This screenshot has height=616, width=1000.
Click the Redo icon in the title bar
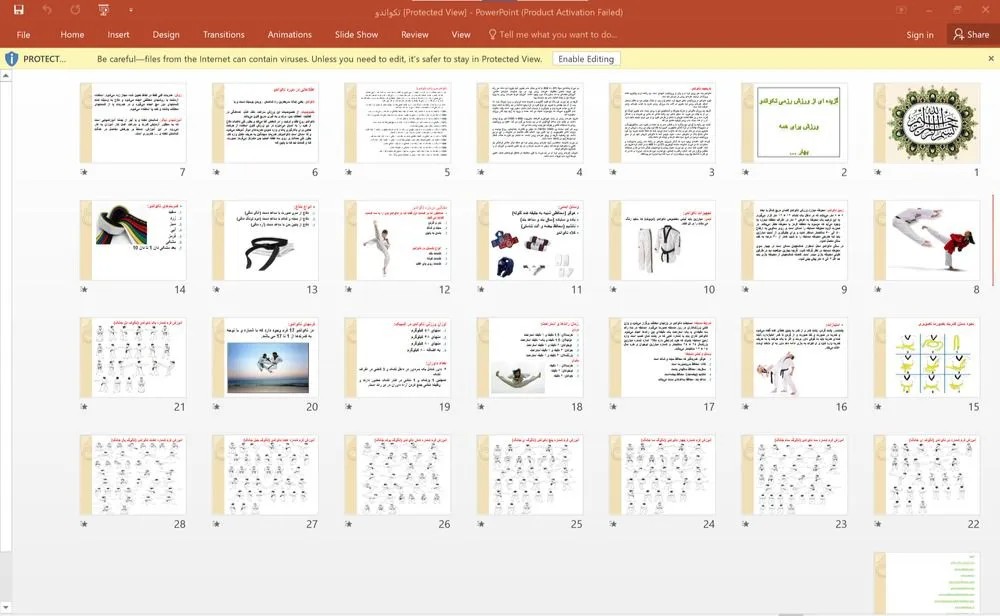pyautogui.click(x=75, y=10)
